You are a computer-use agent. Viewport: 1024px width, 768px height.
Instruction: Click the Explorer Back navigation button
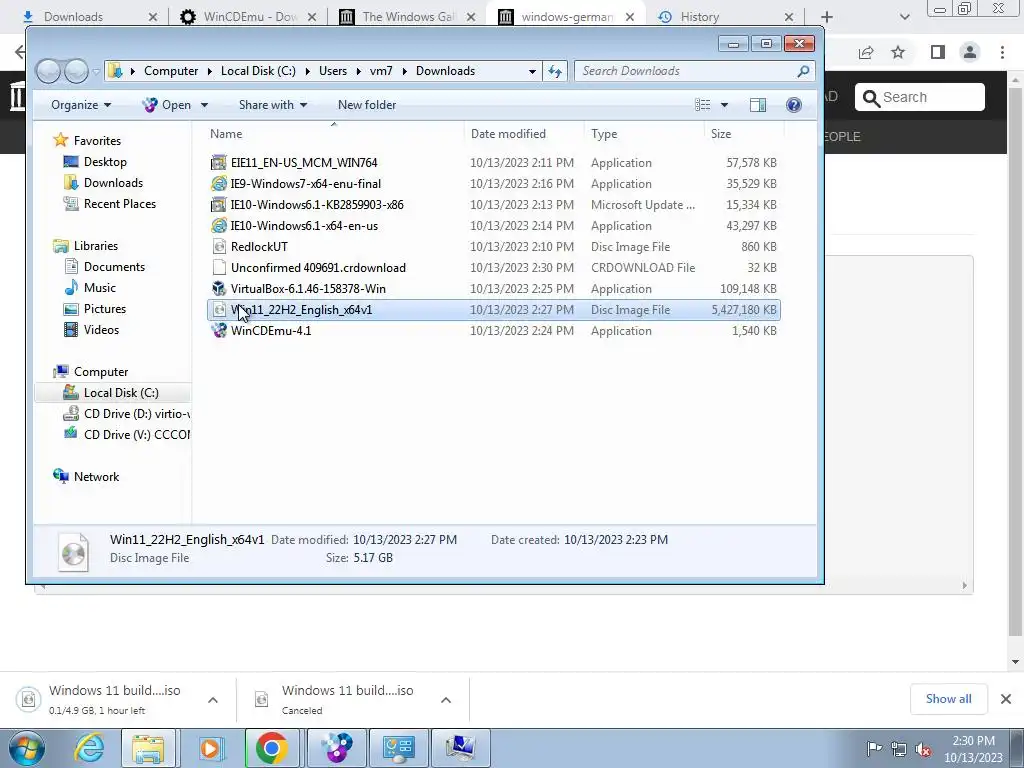pos(48,71)
